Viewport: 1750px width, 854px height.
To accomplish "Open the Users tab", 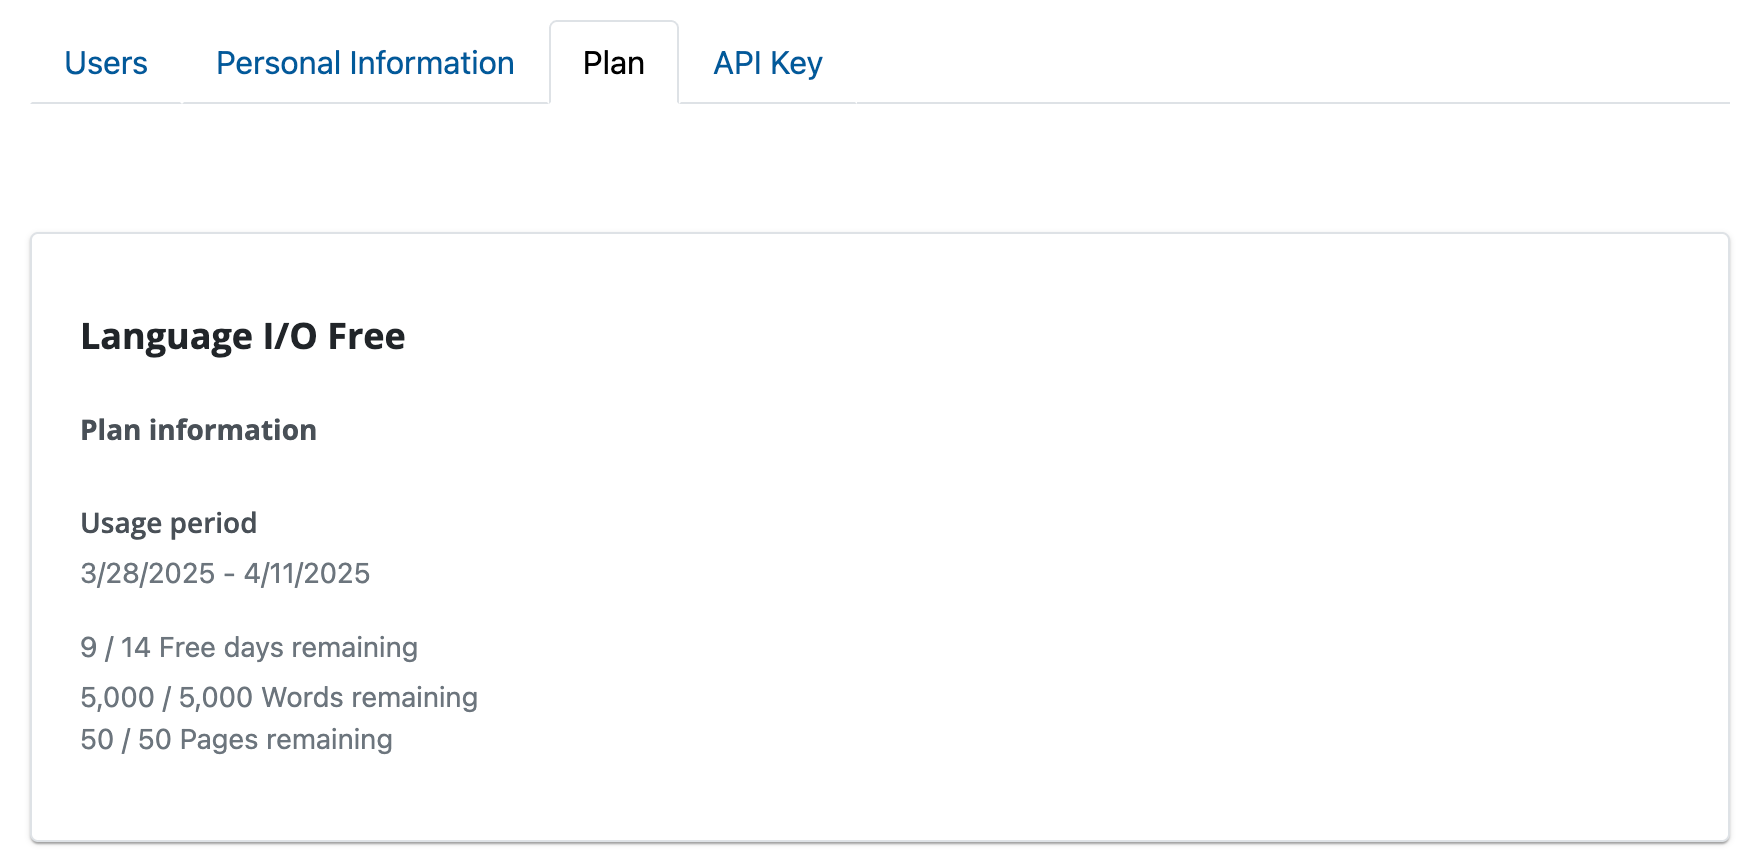I will pos(106,63).
